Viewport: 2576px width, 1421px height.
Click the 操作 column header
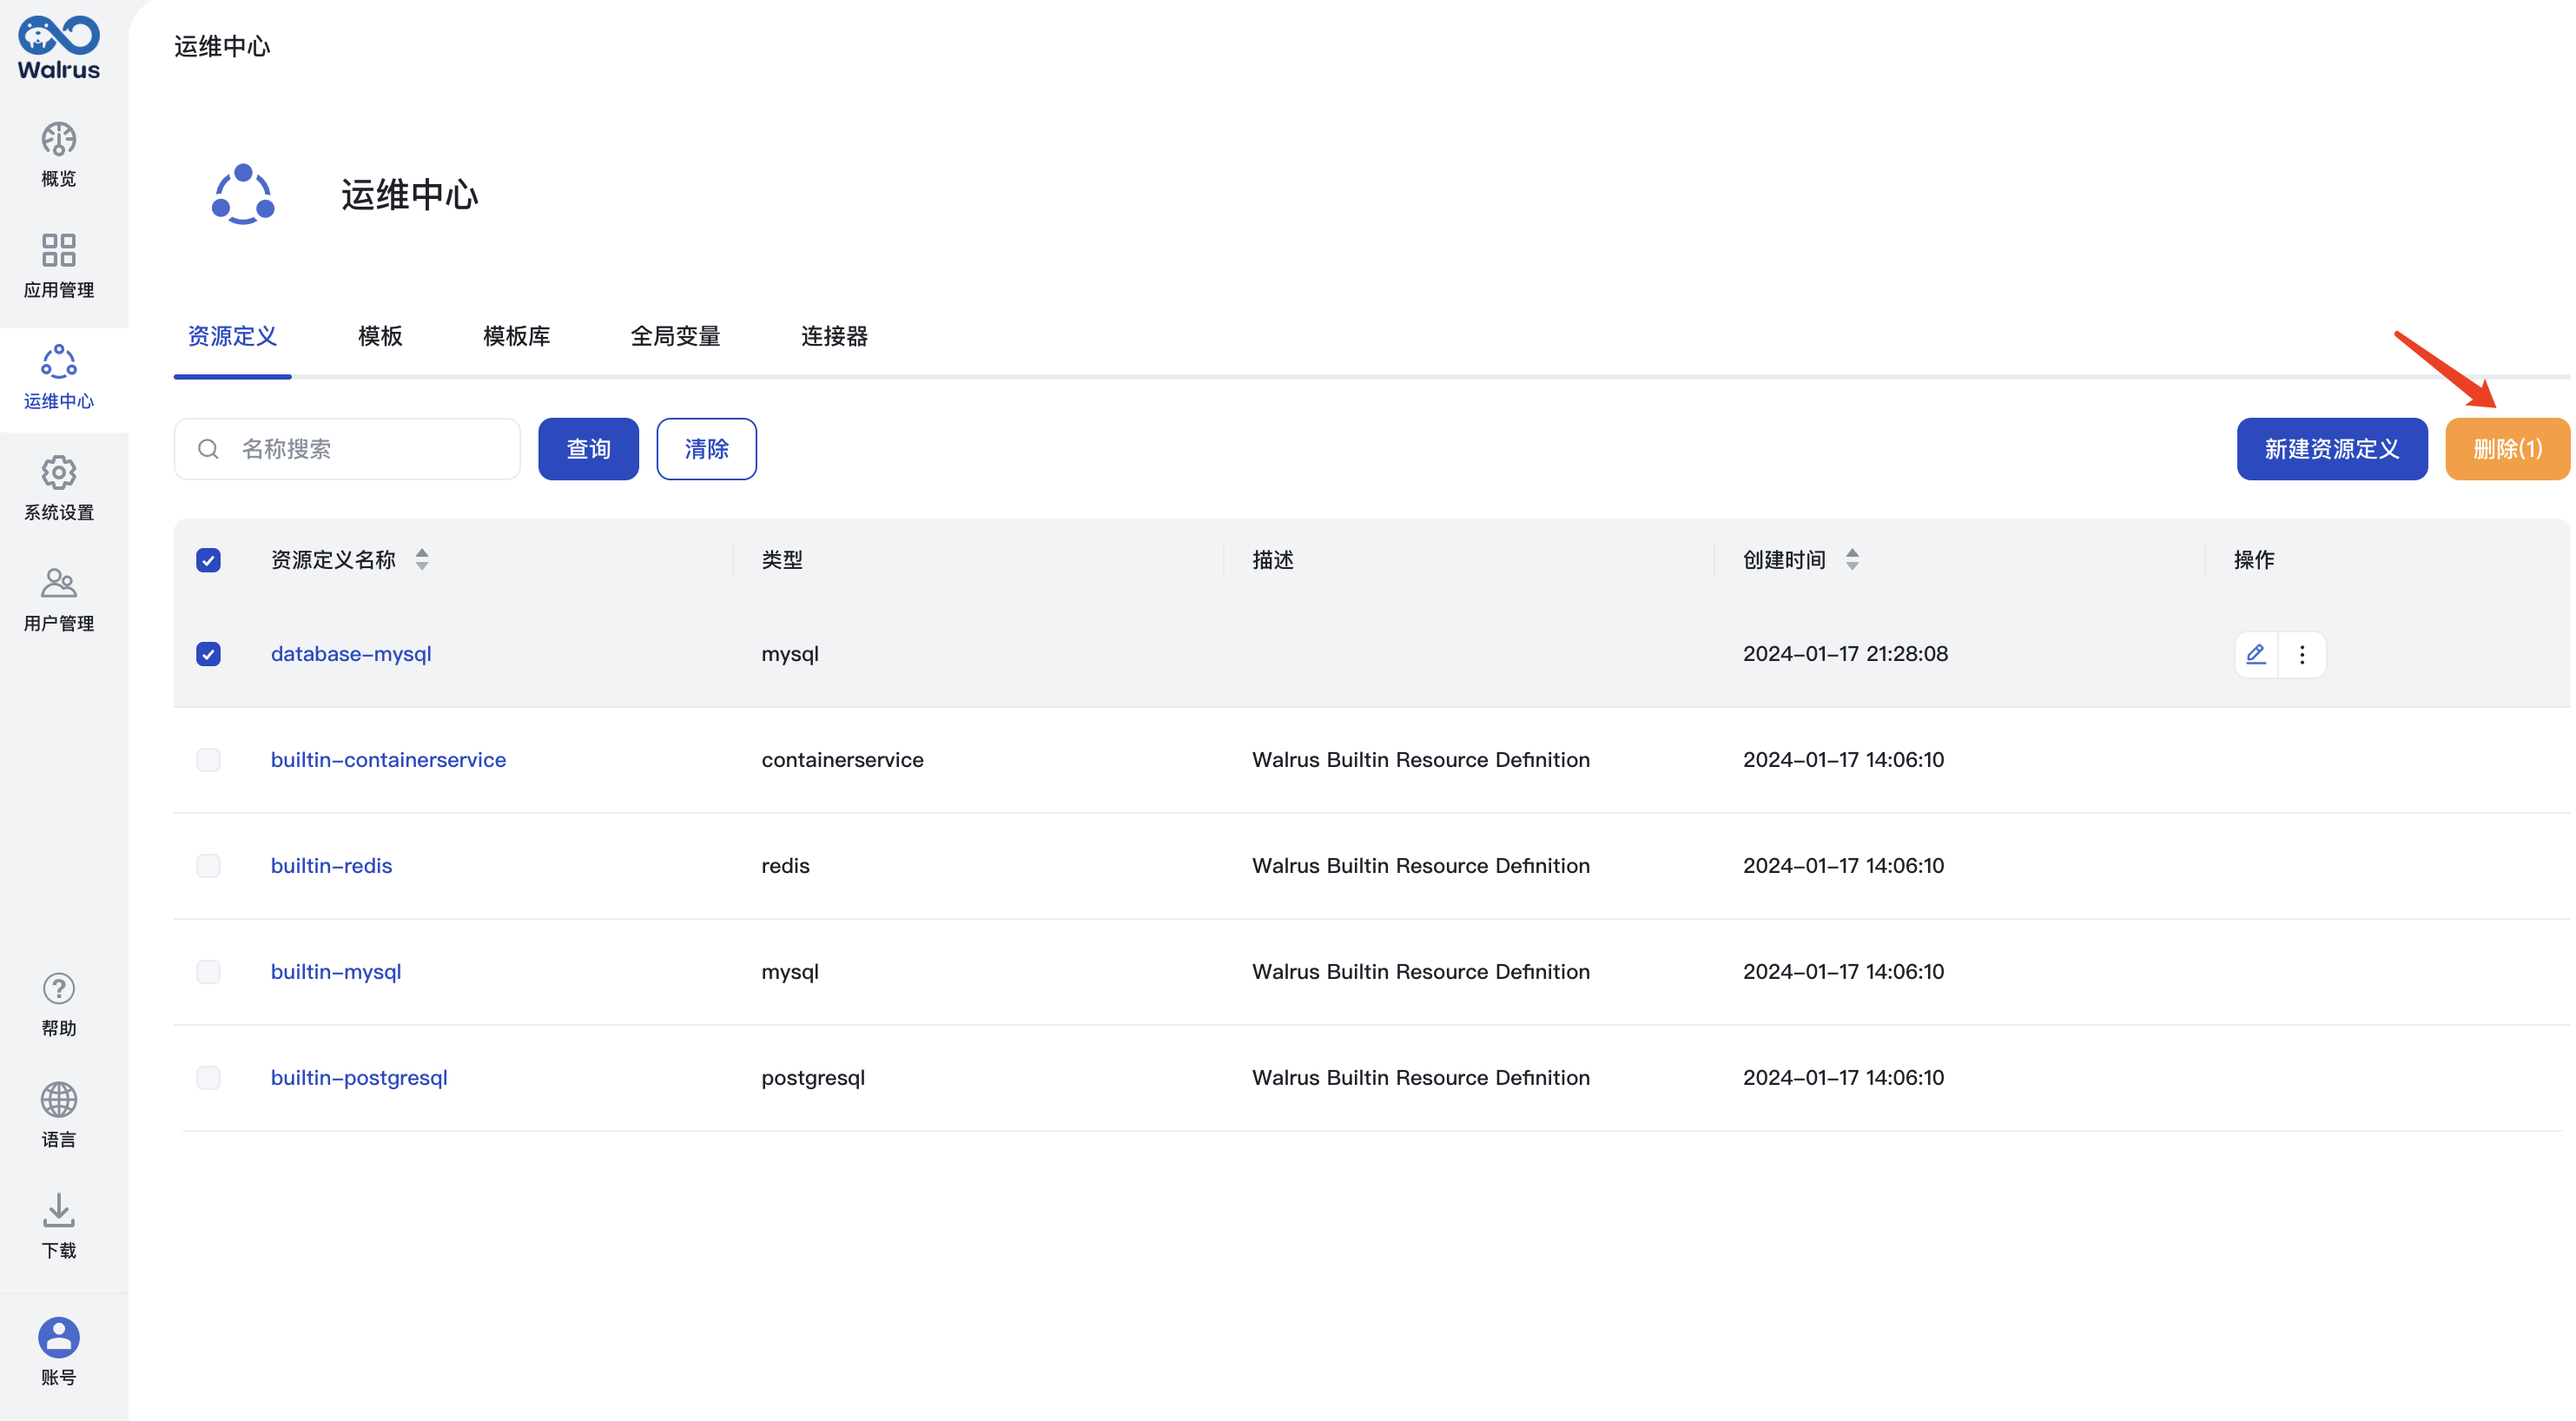pos(2254,560)
